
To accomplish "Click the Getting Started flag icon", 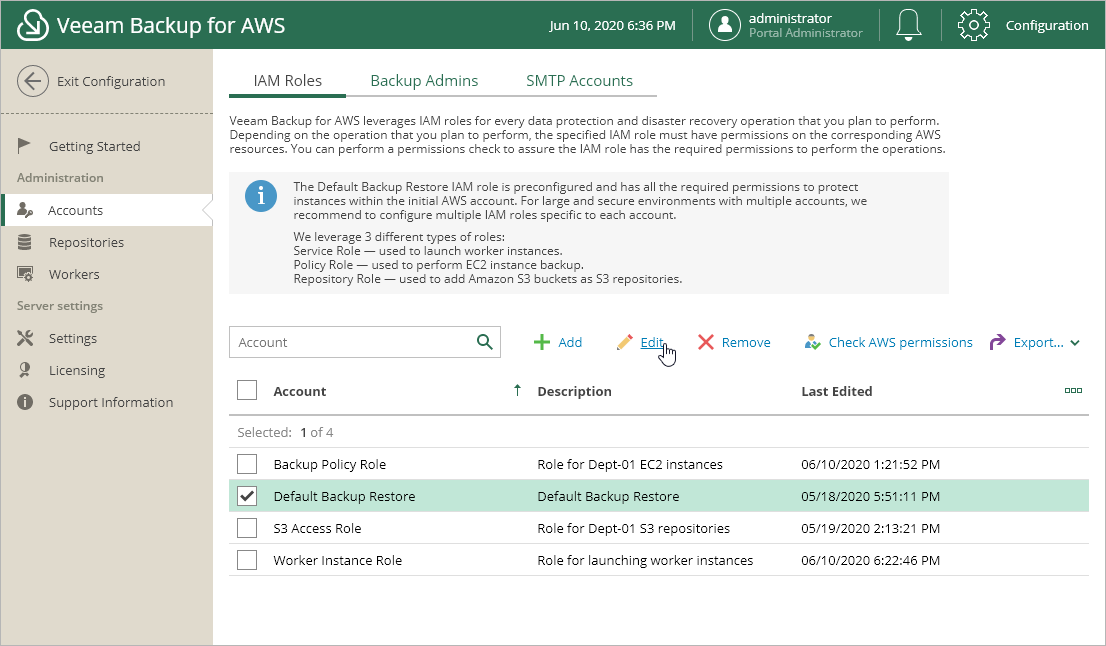I will (24, 146).
